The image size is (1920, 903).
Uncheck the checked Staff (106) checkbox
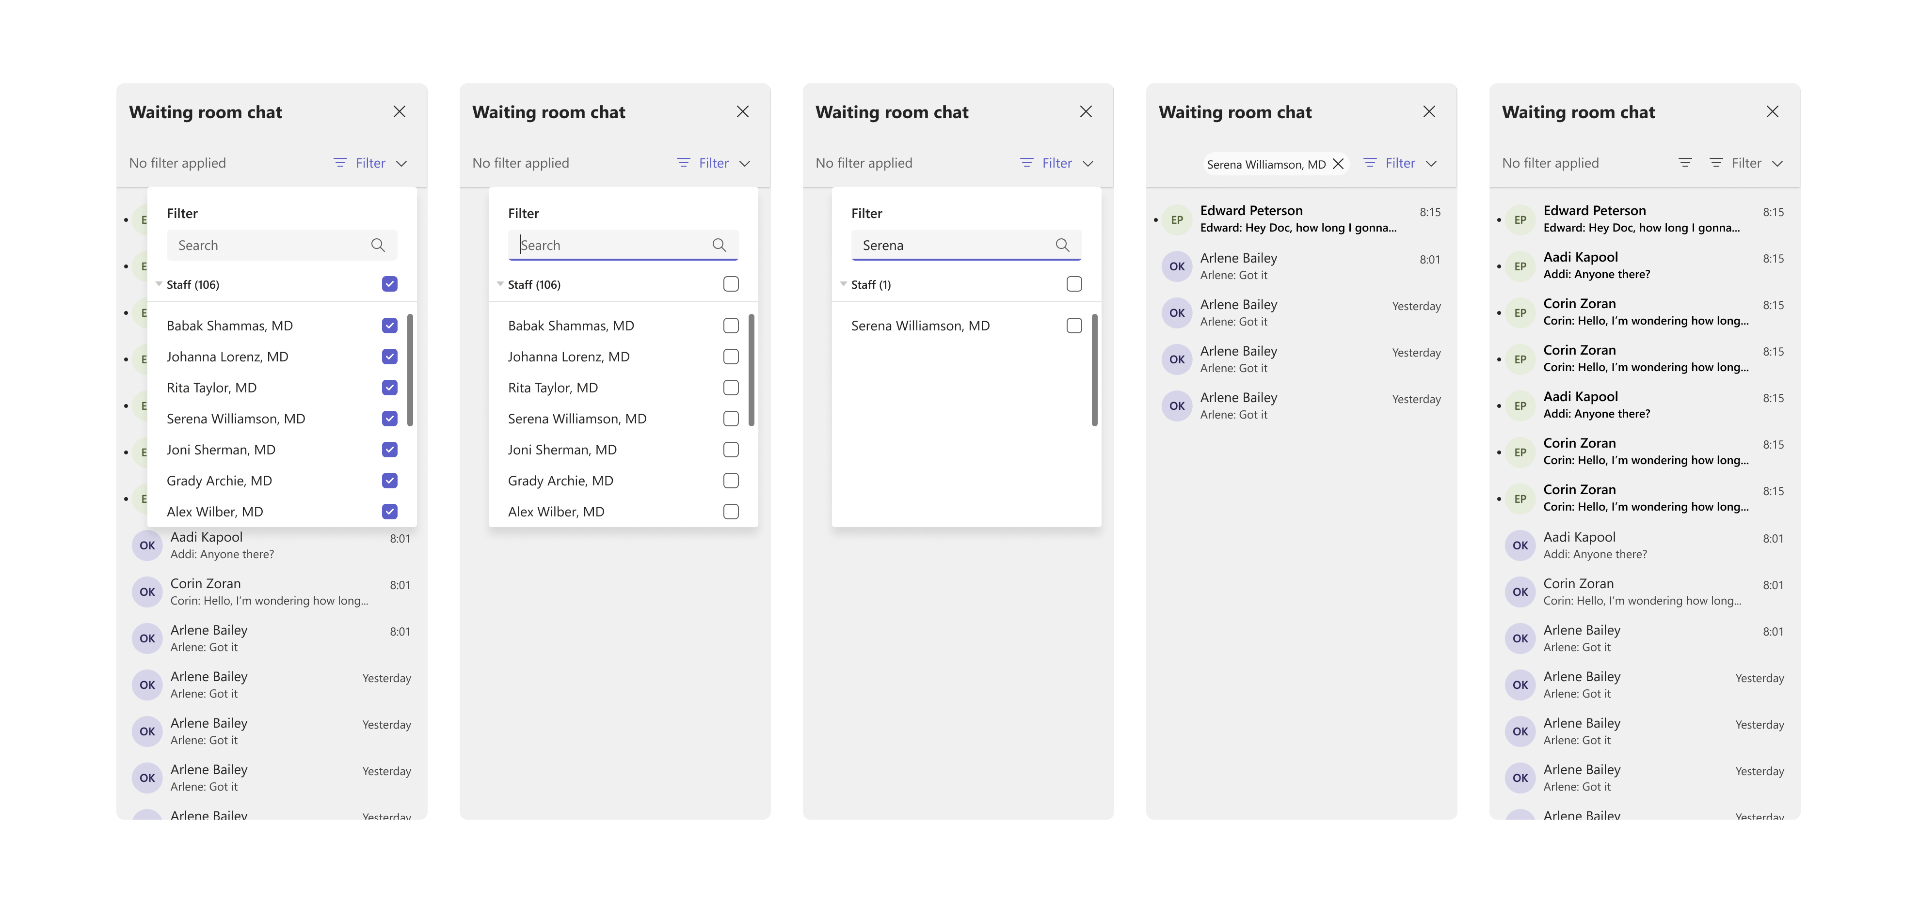point(390,284)
